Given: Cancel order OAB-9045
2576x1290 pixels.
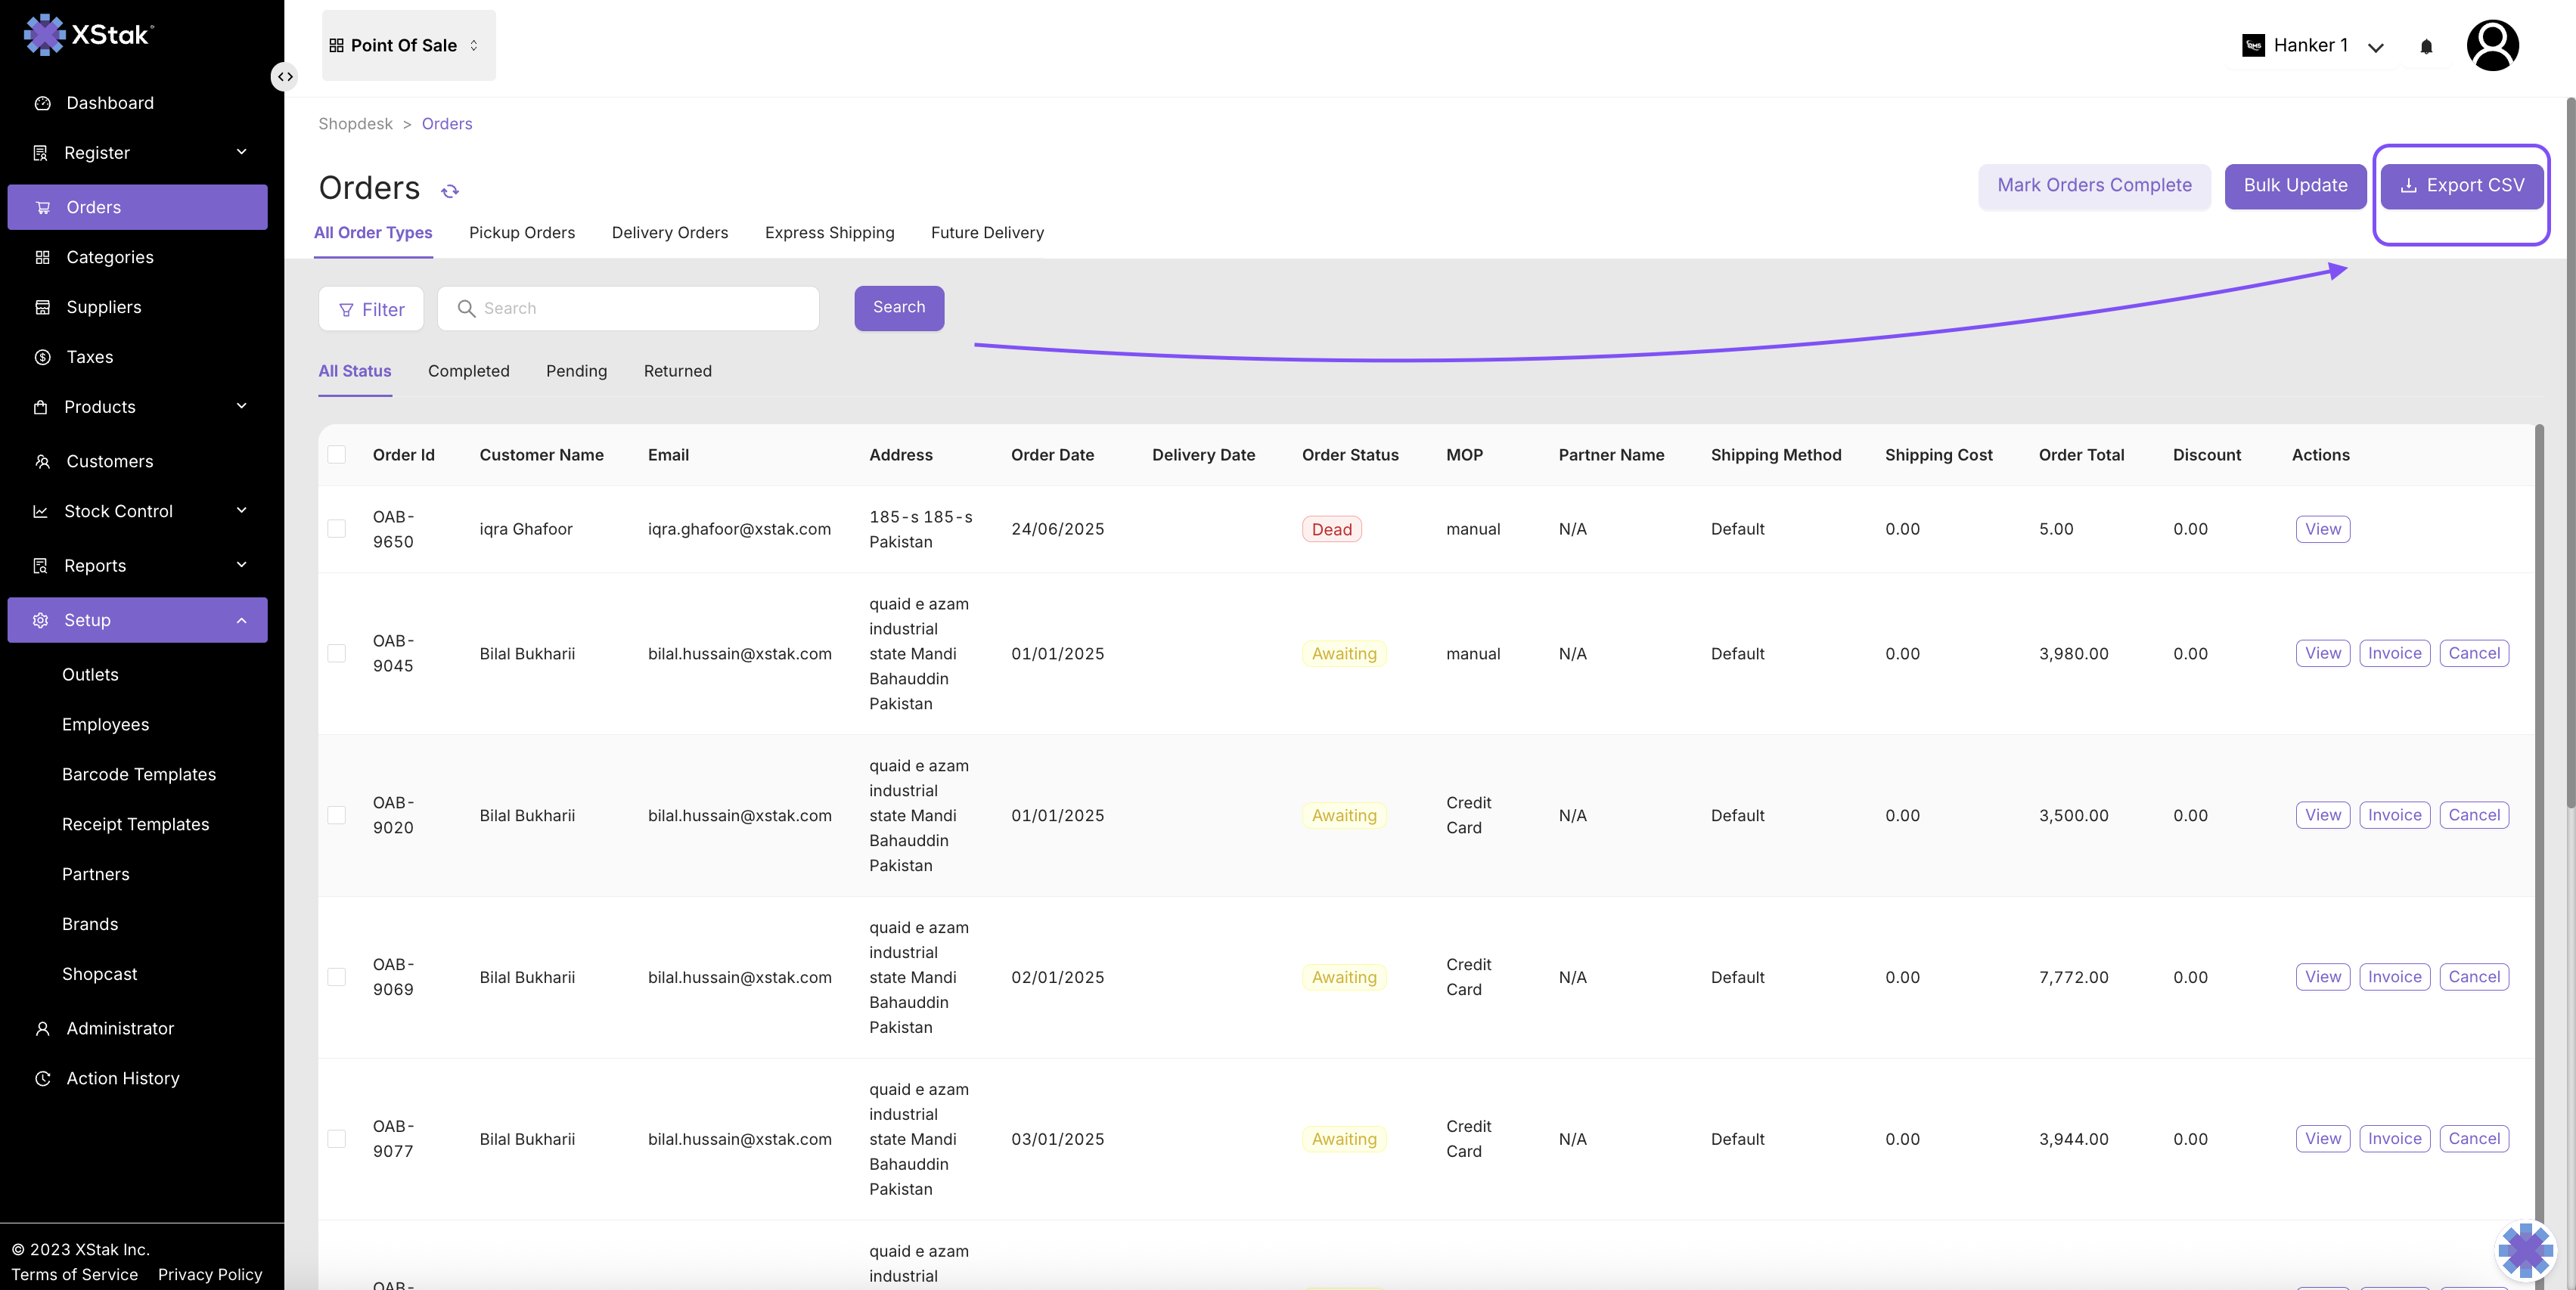Looking at the screenshot, I should [x=2473, y=653].
